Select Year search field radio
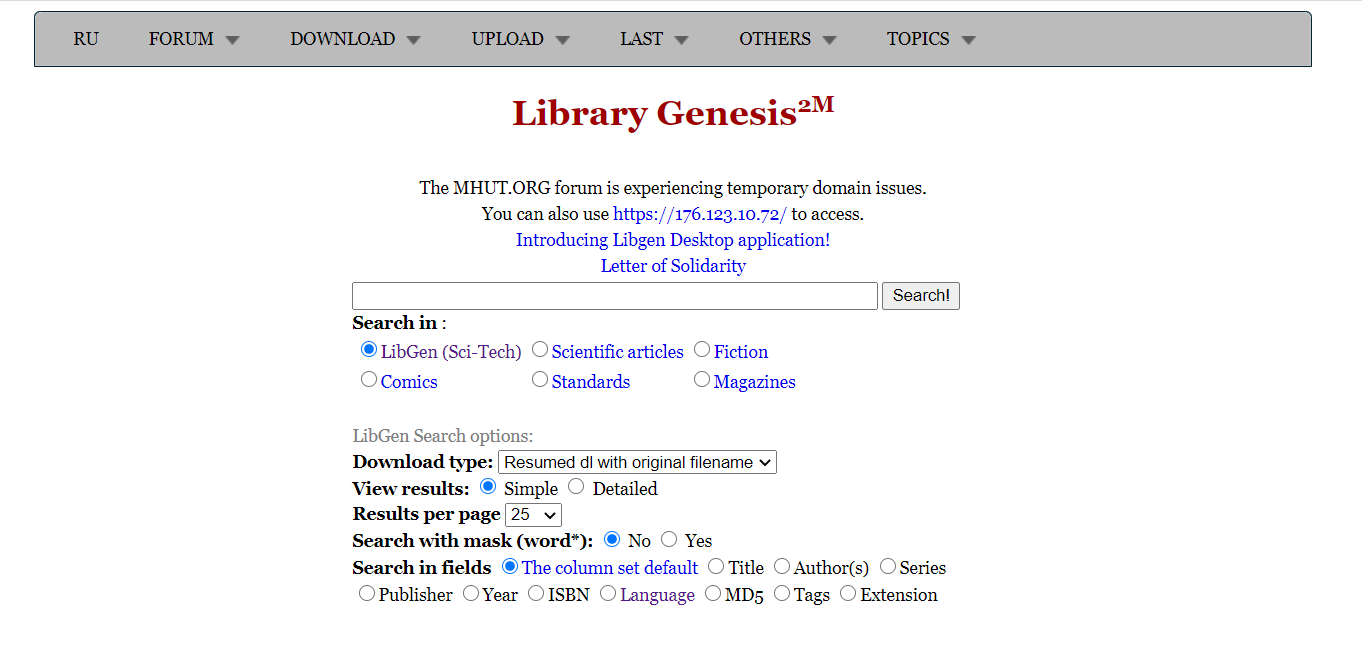 click(x=471, y=593)
